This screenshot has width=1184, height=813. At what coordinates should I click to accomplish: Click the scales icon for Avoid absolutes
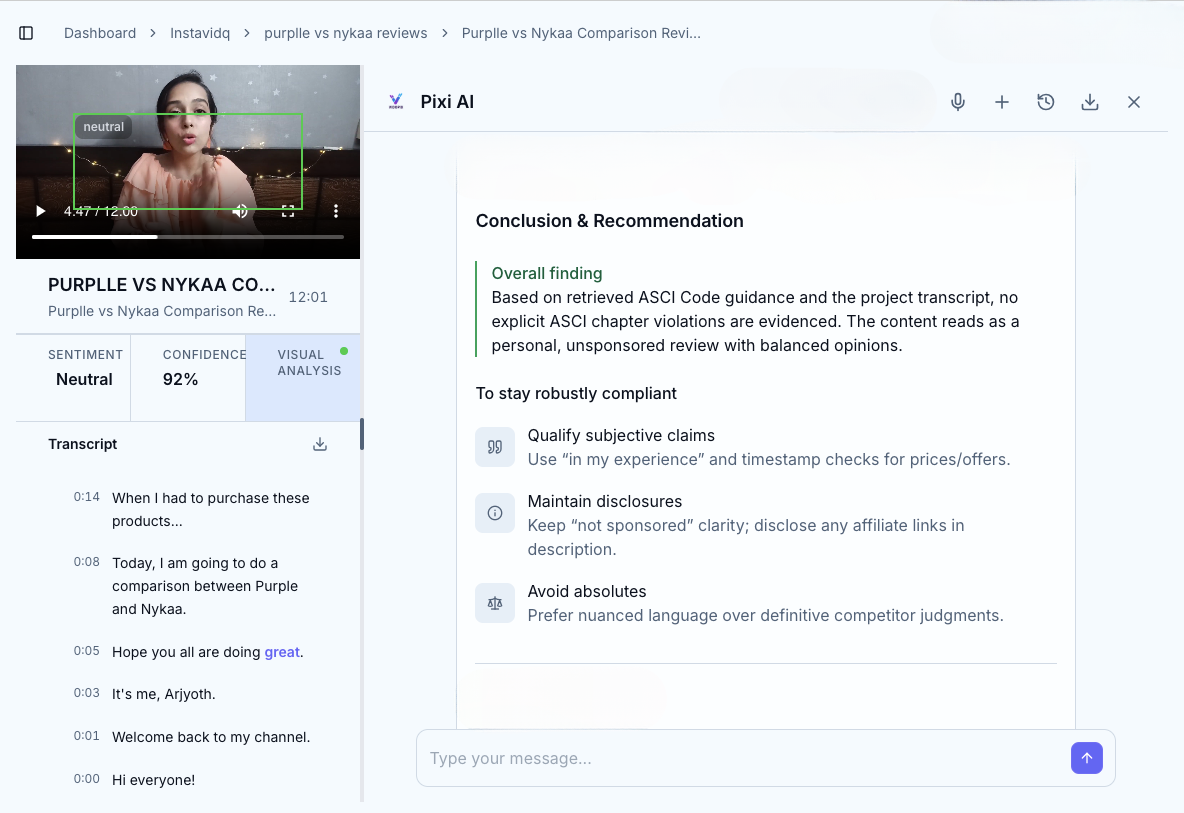pyautogui.click(x=495, y=603)
